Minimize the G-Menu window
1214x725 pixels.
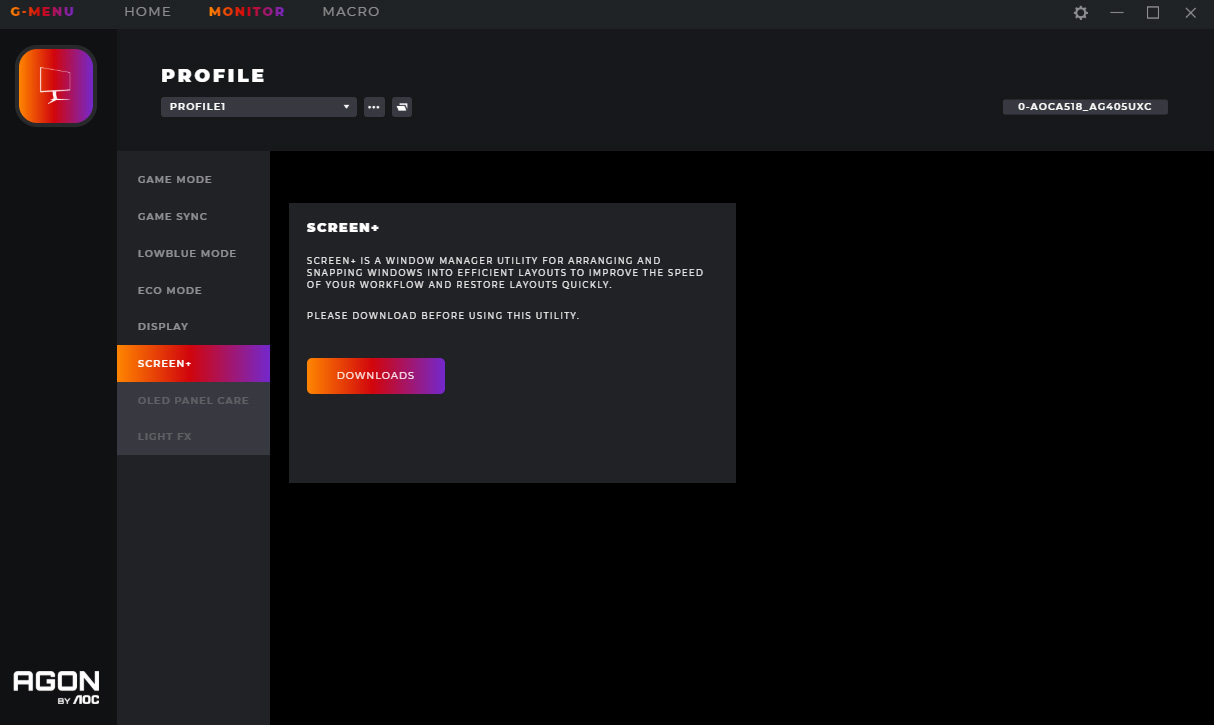[1117, 13]
